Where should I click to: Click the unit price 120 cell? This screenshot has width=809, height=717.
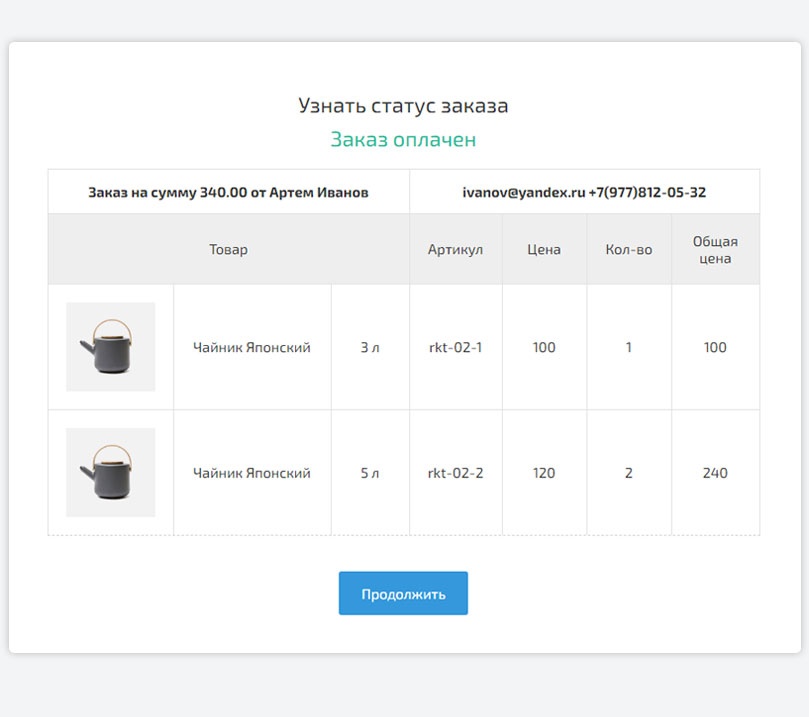544,473
